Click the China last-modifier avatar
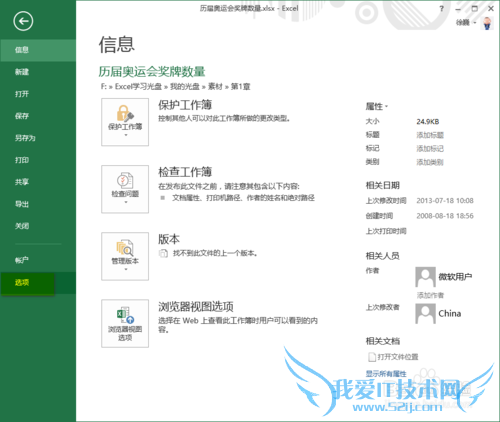The height and width of the screenshot is (422, 500). pos(425,314)
